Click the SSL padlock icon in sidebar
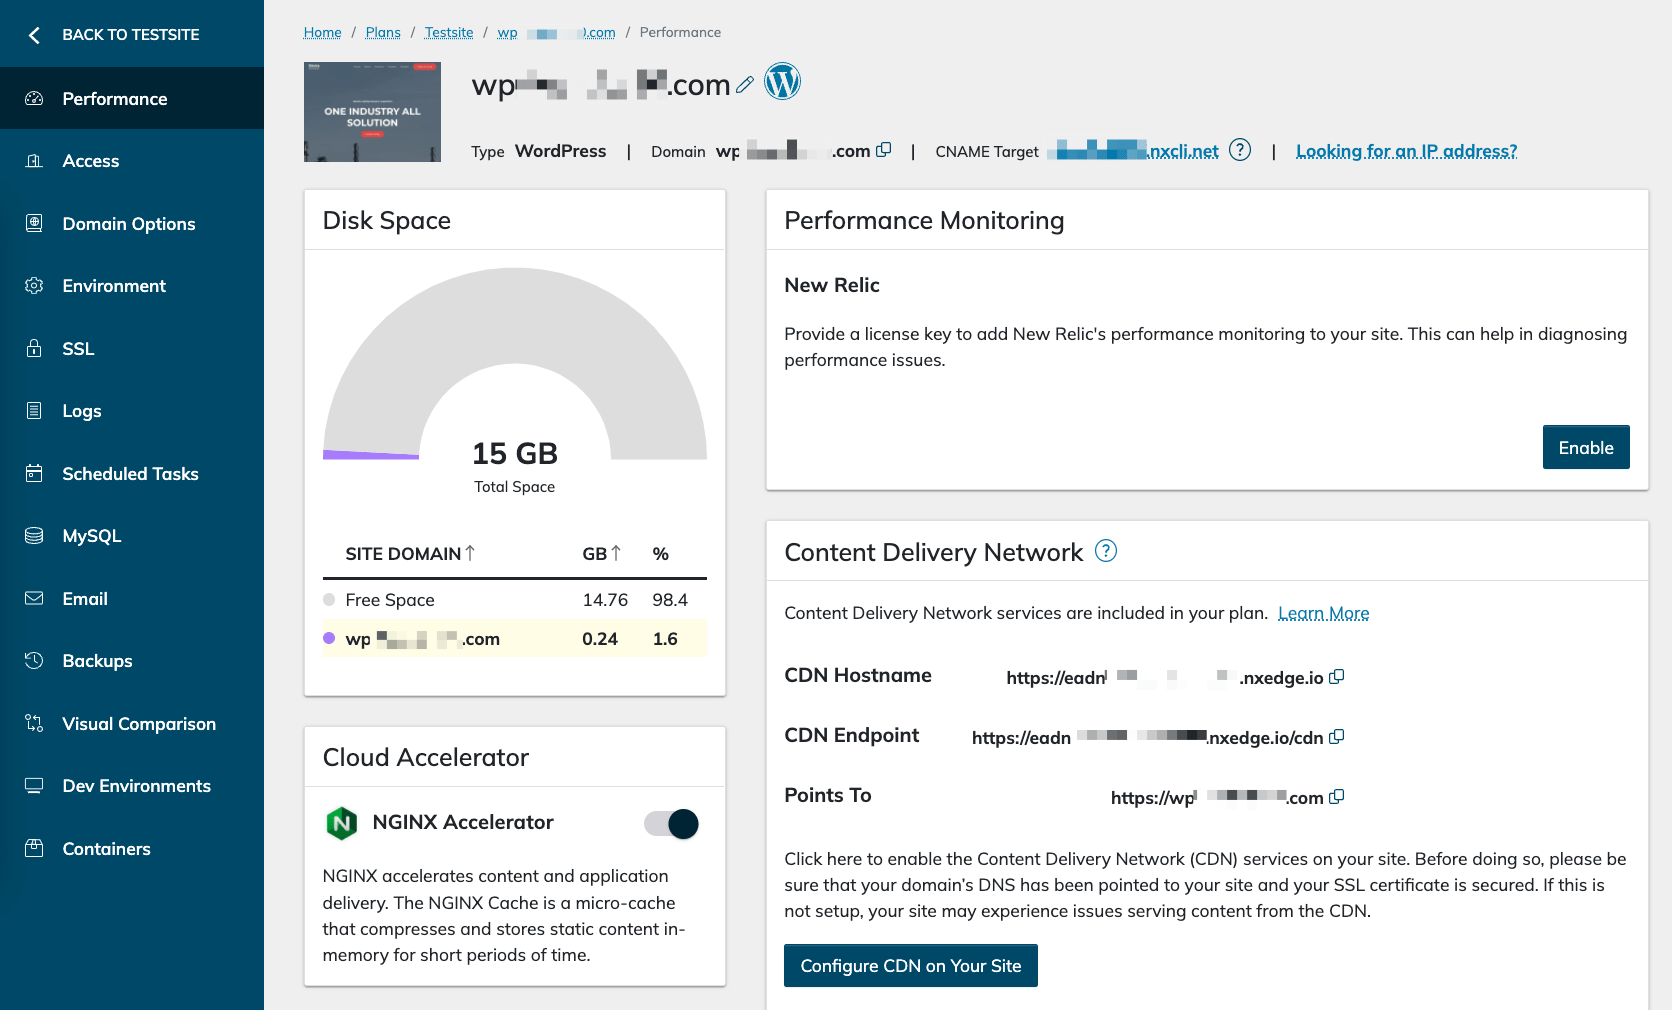 [x=34, y=348]
